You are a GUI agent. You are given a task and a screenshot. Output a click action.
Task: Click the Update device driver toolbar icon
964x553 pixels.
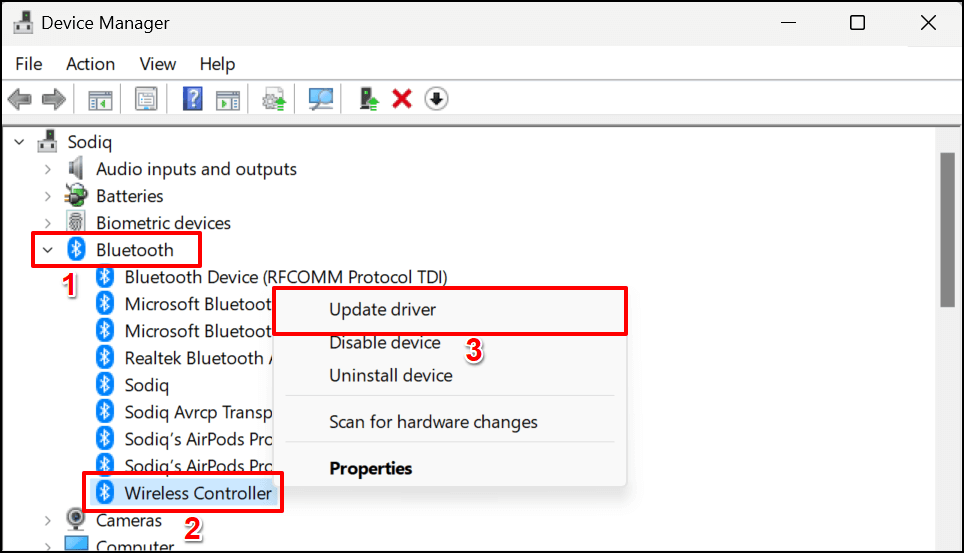370,99
